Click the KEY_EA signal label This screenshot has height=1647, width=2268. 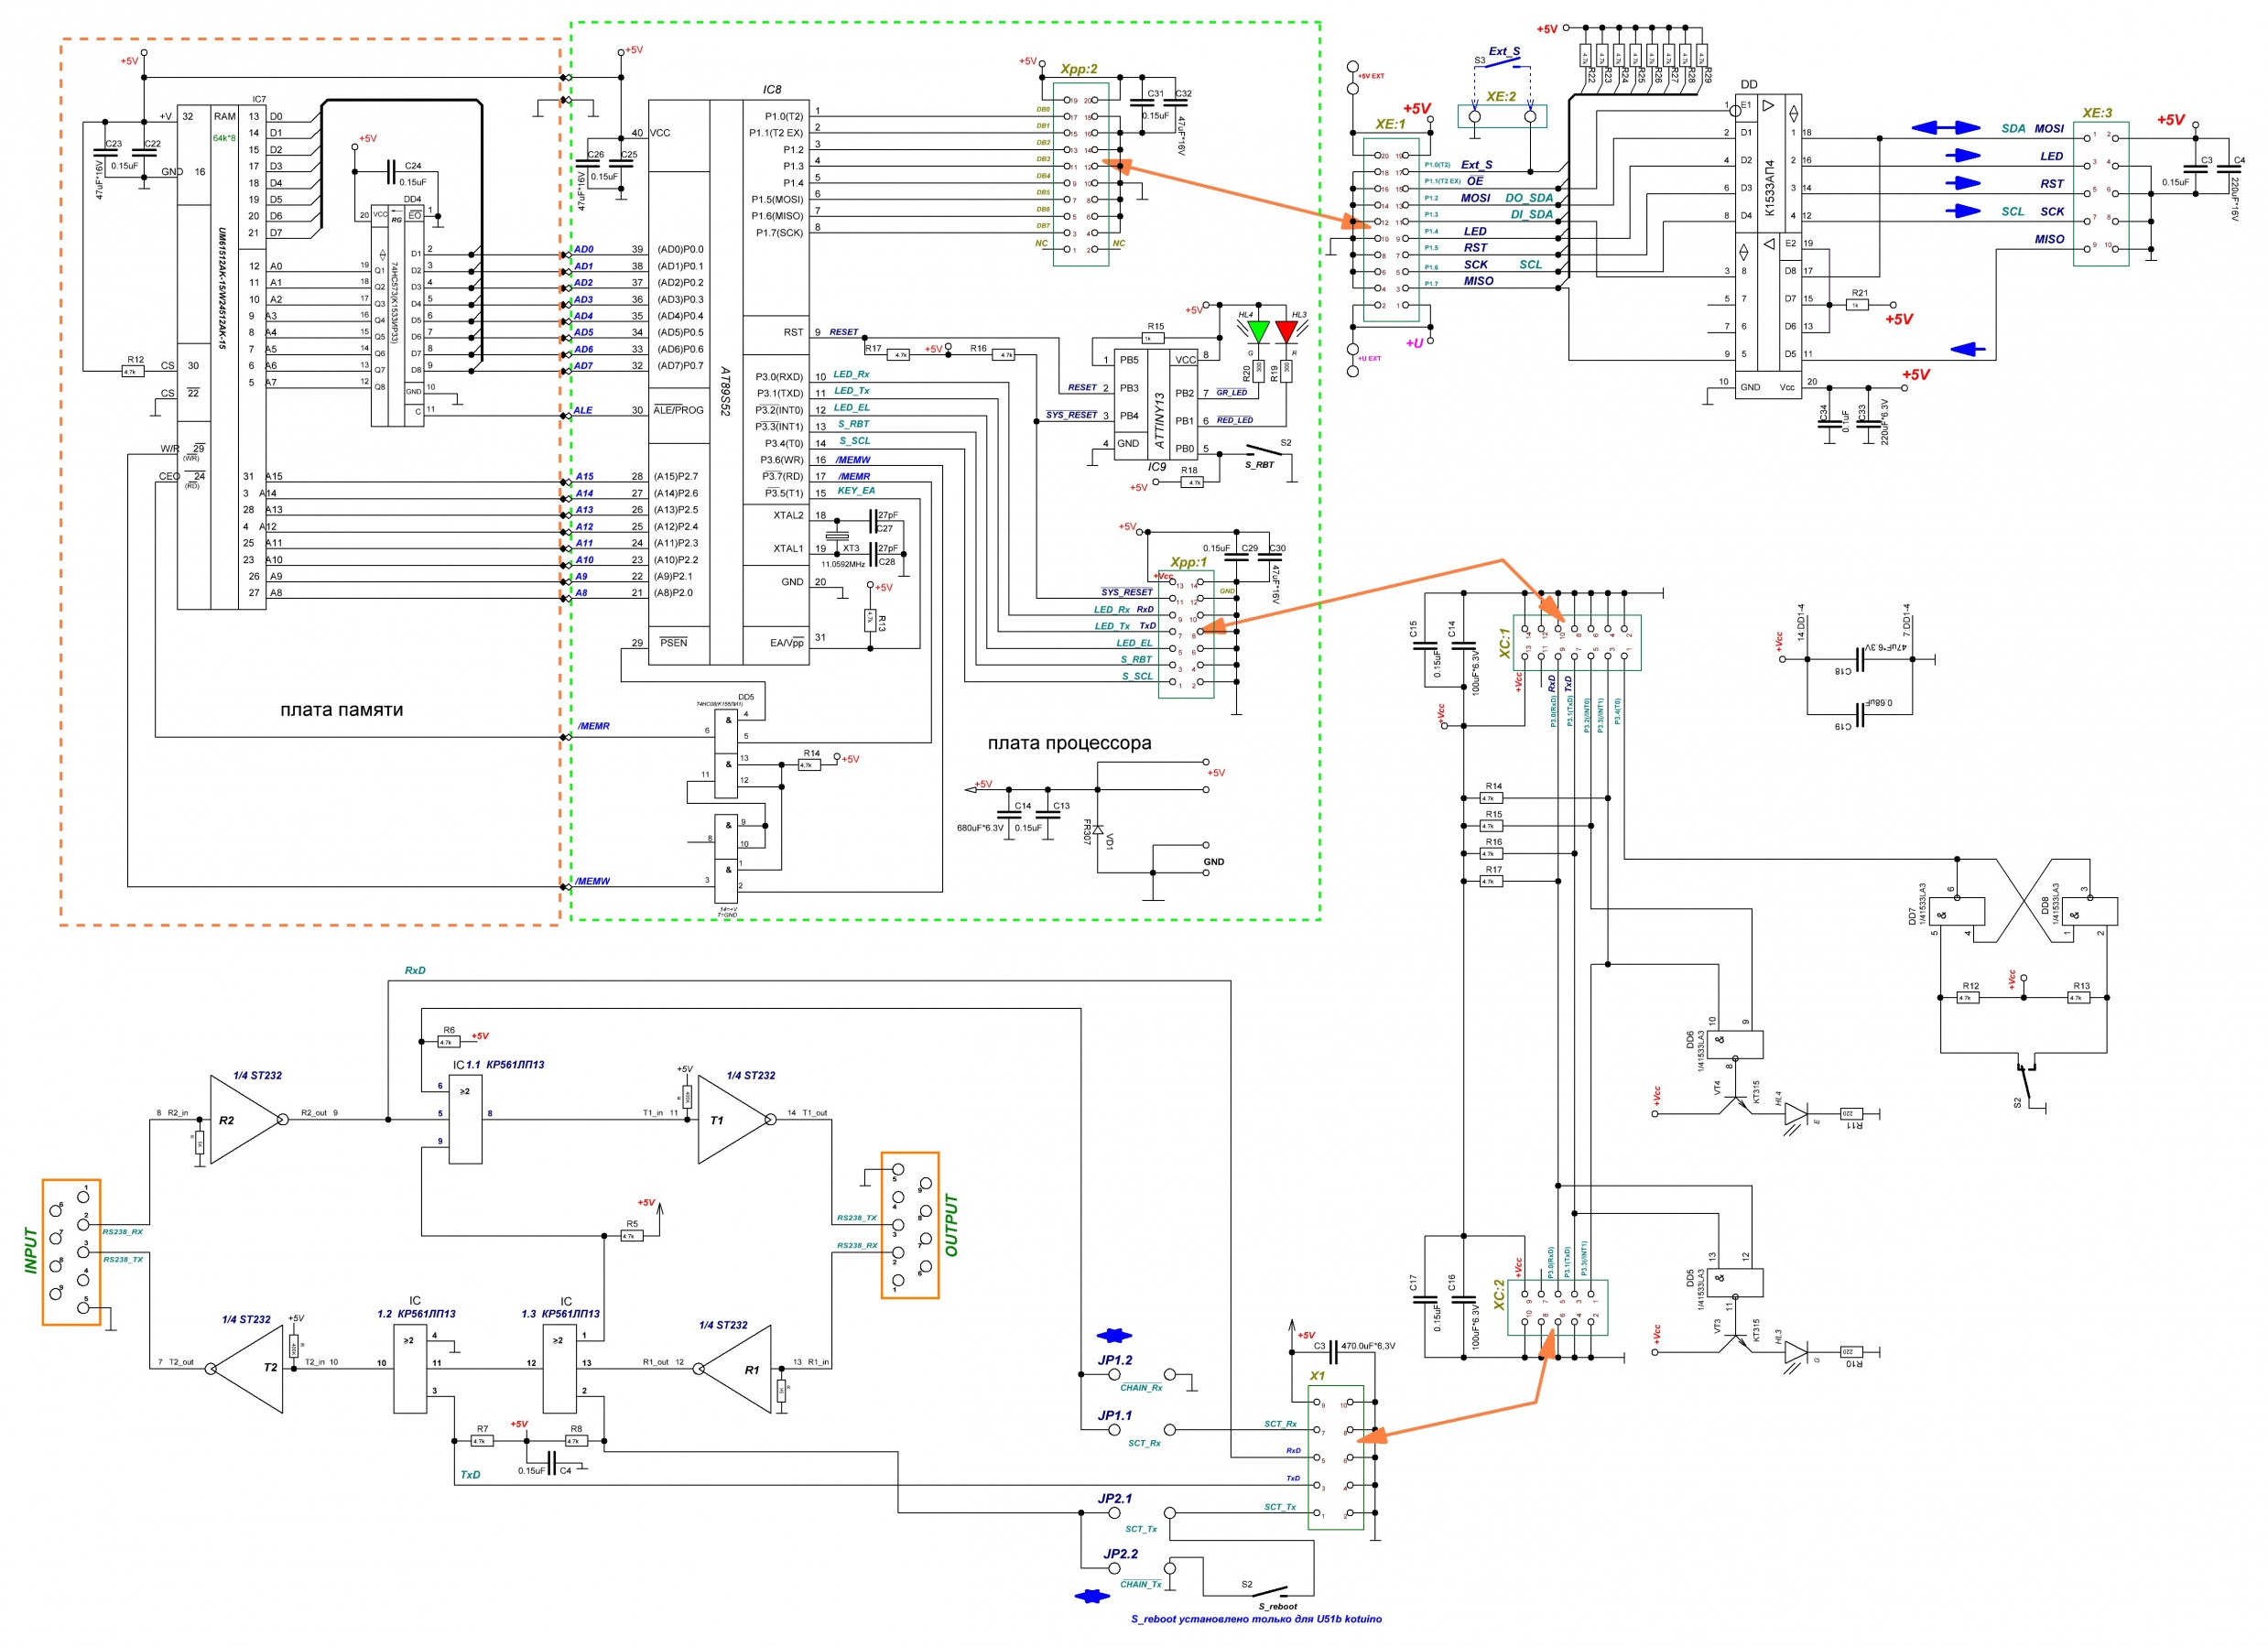click(x=856, y=490)
